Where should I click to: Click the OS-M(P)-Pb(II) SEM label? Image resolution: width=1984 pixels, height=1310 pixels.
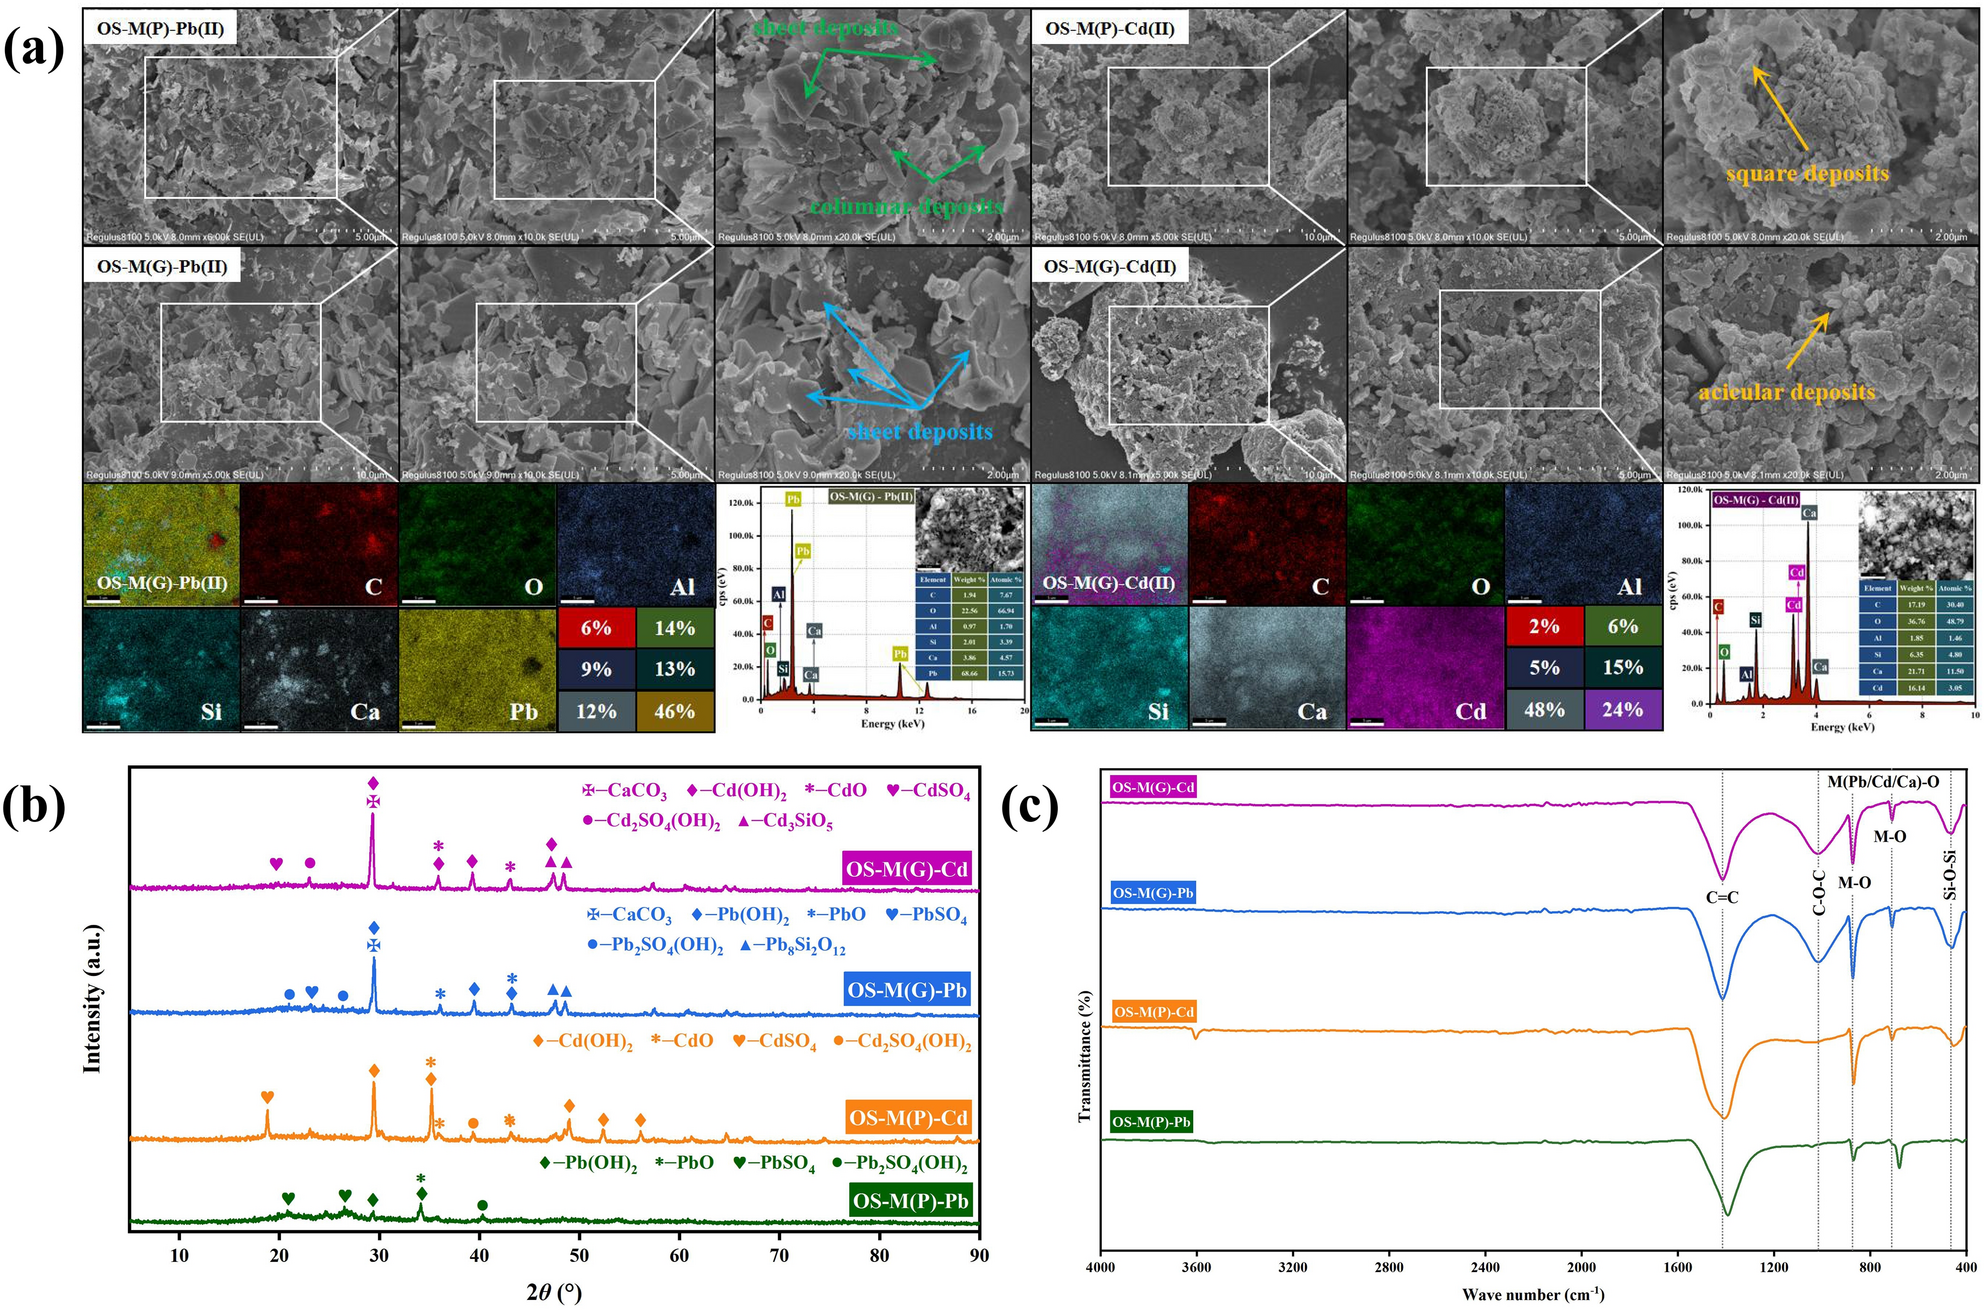(x=160, y=29)
